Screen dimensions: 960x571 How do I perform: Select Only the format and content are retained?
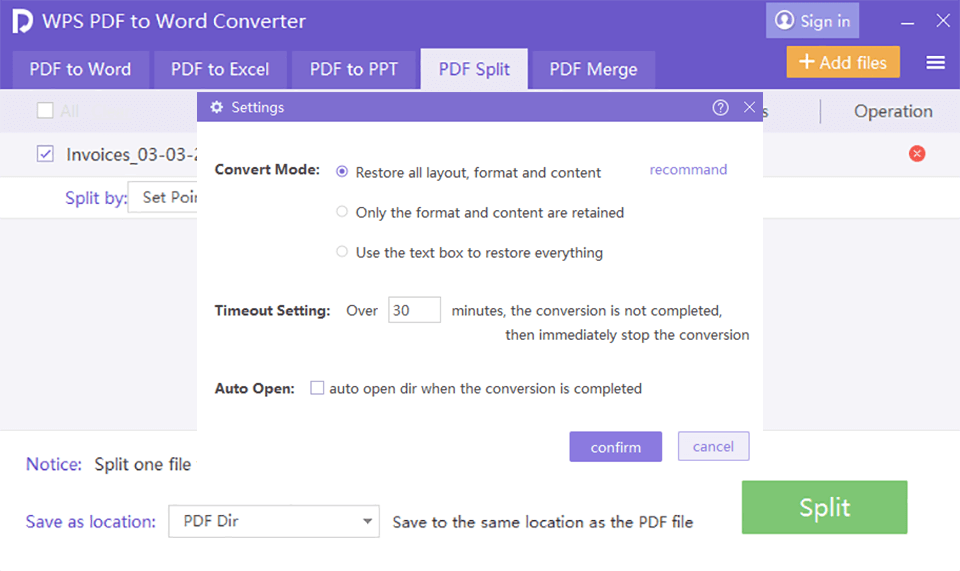click(x=342, y=212)
